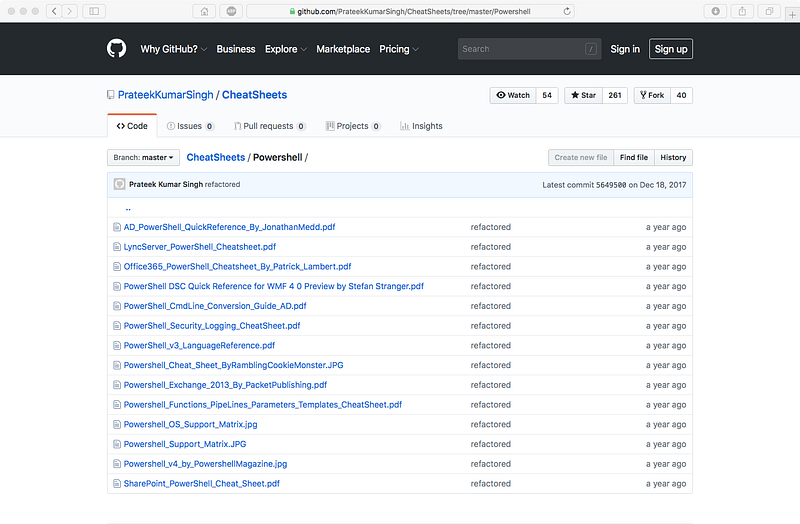Click the Safari sidebar toggle icon
This screenshot has width=800, height=524.
94,11
